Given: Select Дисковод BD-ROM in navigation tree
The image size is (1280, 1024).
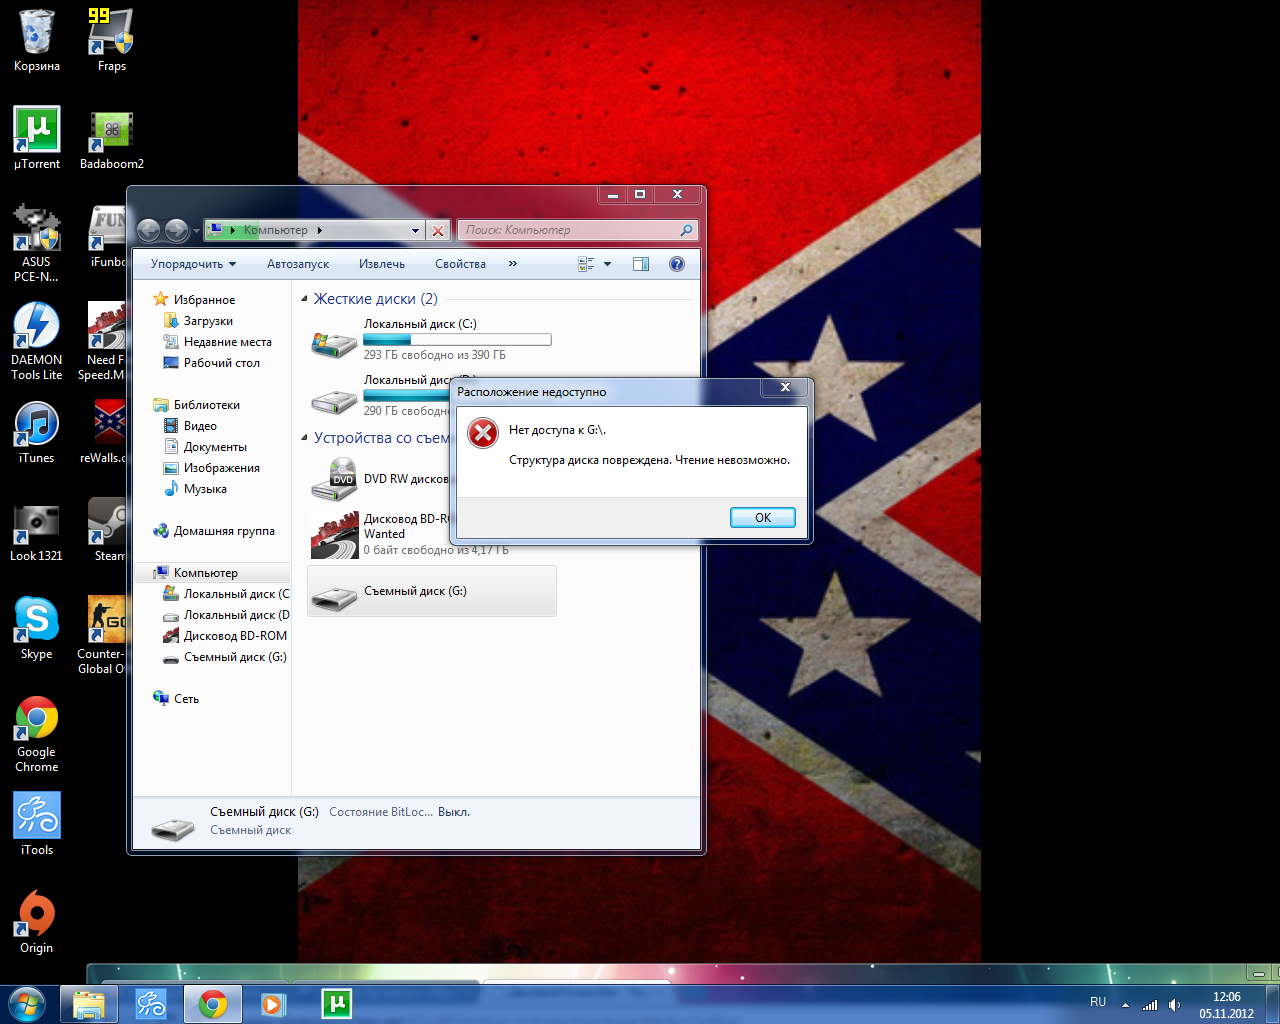Looking at the screenshot, I should tap(235, 636).
